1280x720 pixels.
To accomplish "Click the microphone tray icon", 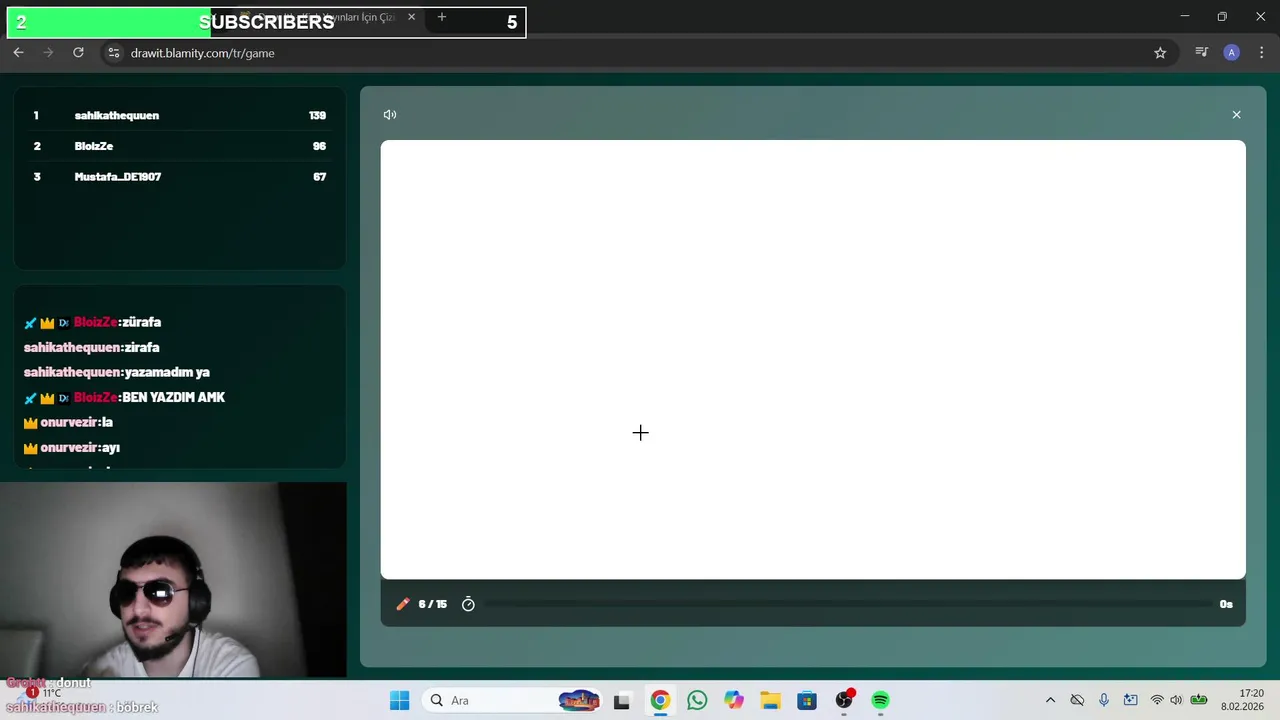I will (1104, 700).
